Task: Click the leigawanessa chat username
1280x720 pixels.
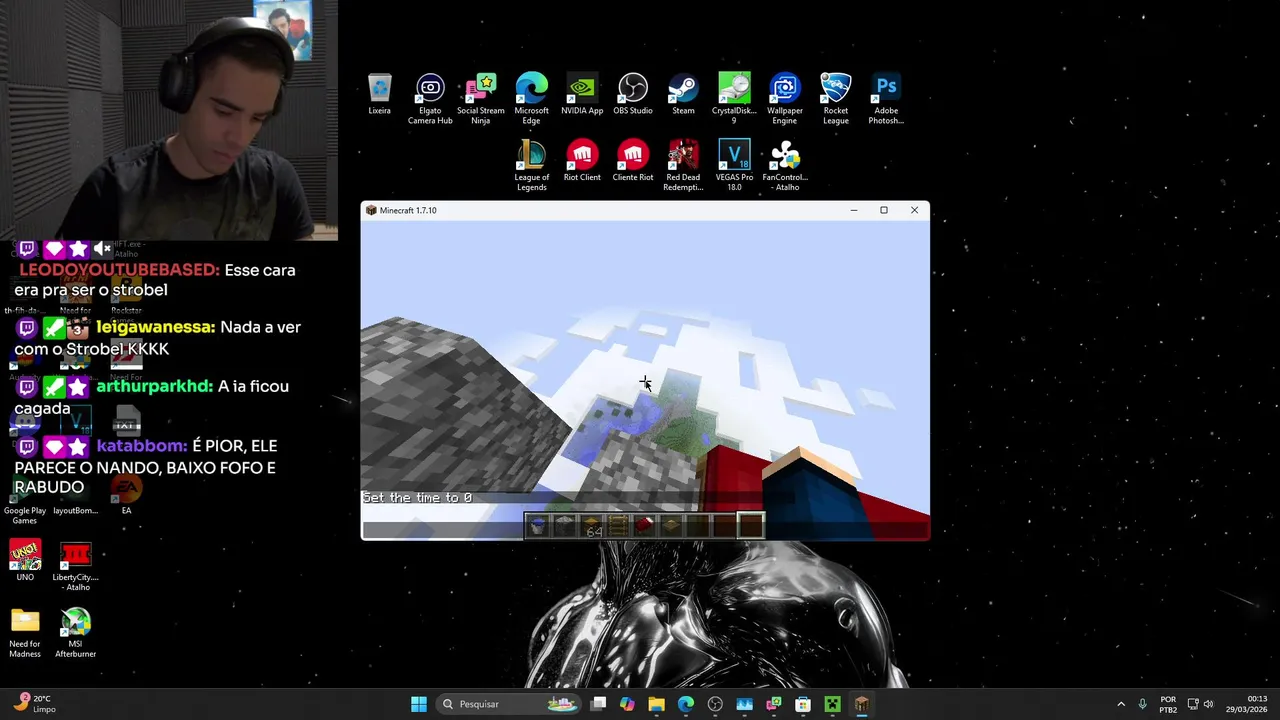Action: (155, 327)
